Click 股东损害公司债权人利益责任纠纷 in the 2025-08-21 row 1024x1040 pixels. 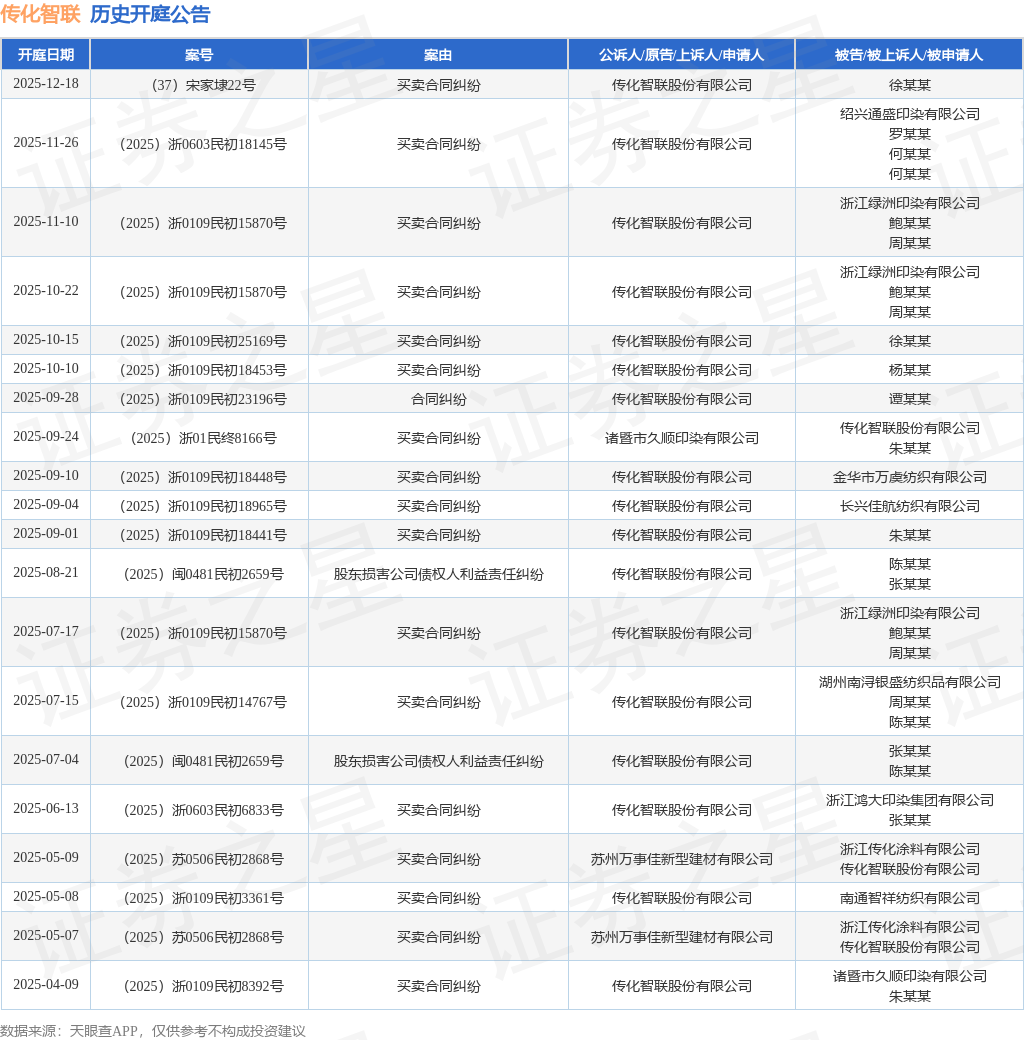[438, 574]
